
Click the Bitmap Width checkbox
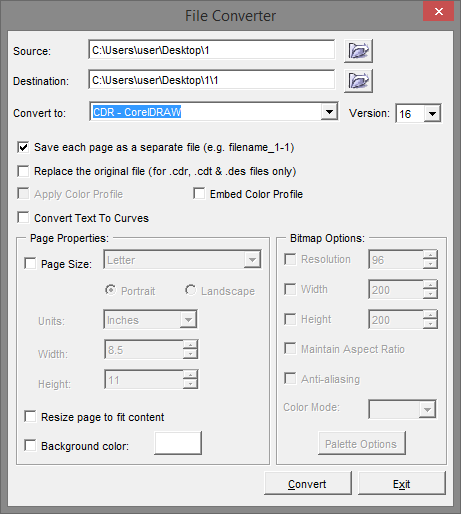(x=290, y=289)
